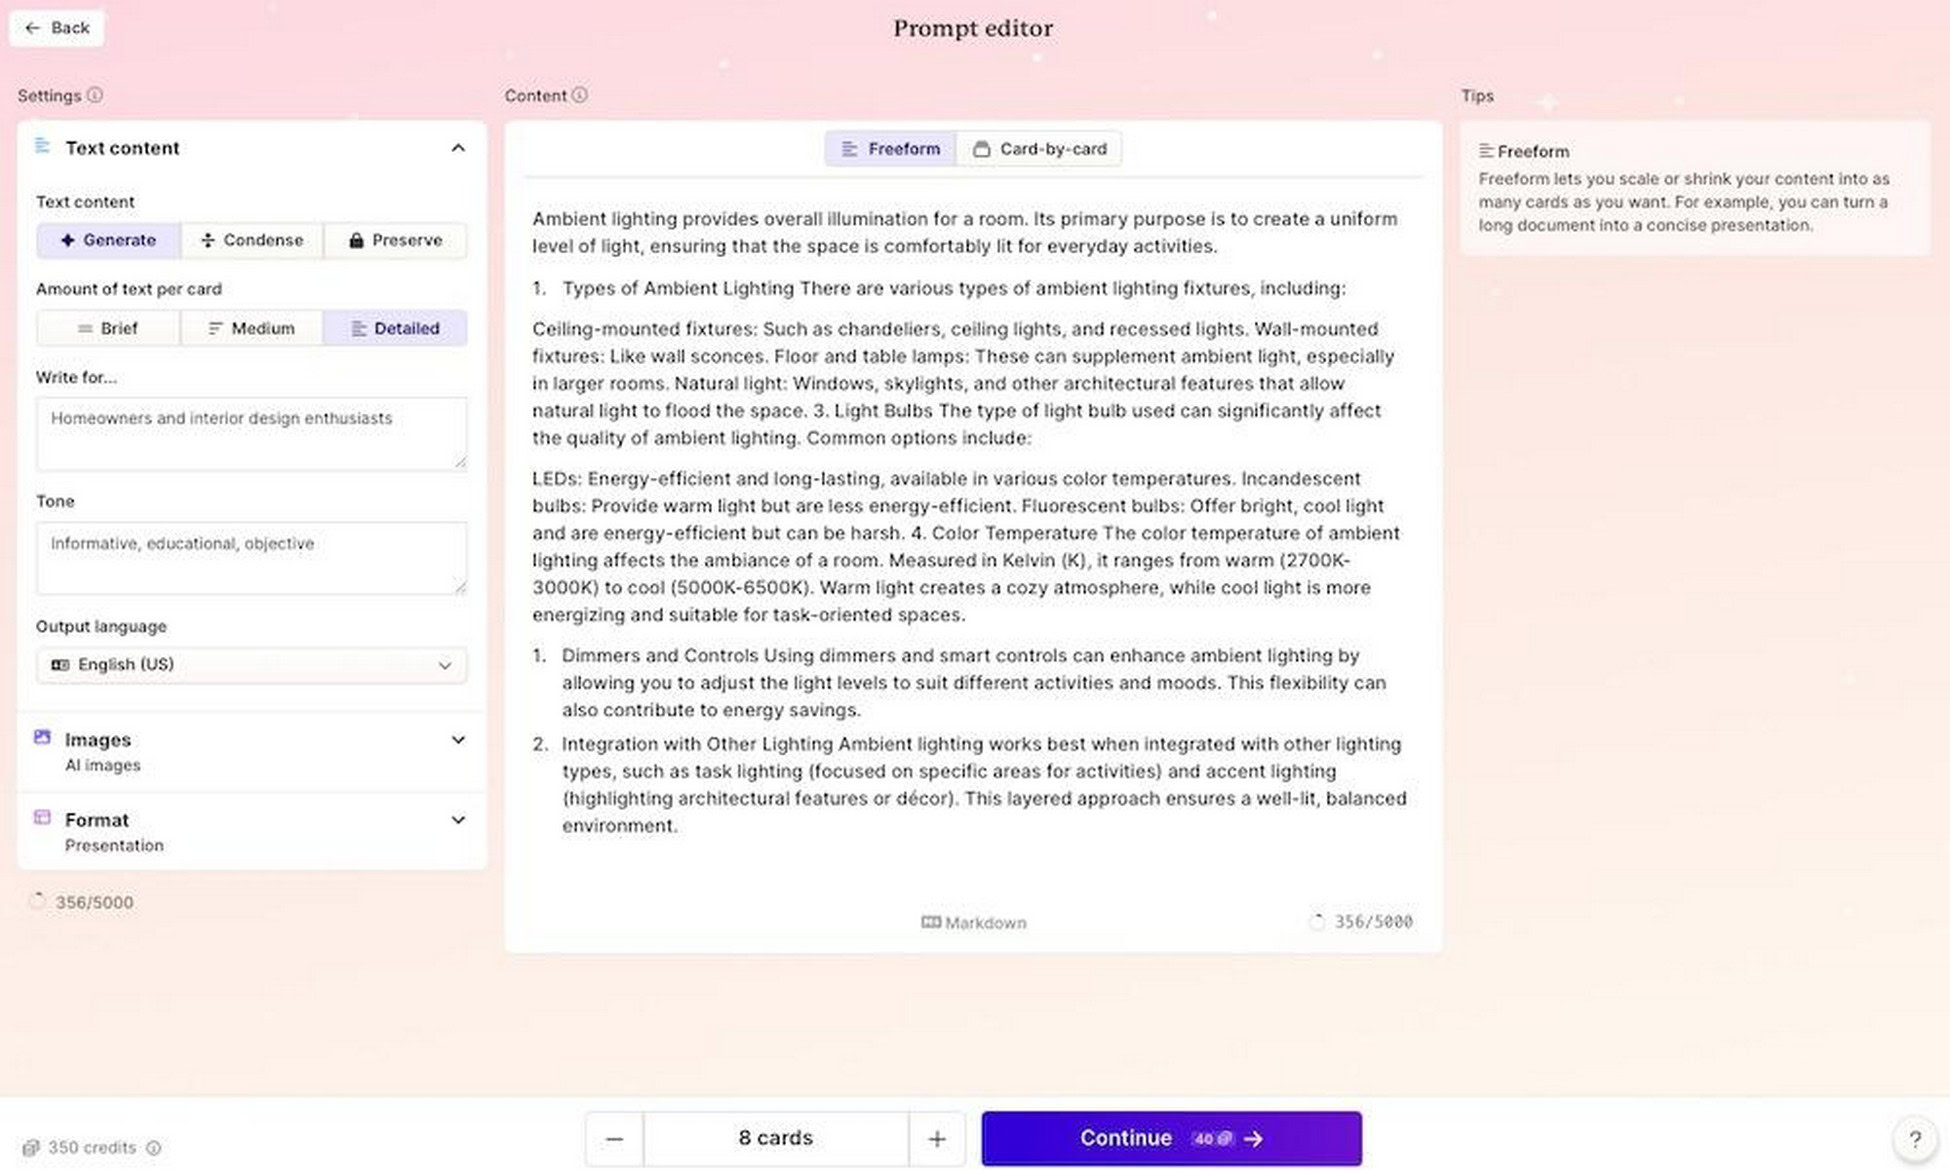Image resolution: width=1950 pixels, height=1170 pixels.
Task: Switch to Freeform content view
Action: pos(889,149)
